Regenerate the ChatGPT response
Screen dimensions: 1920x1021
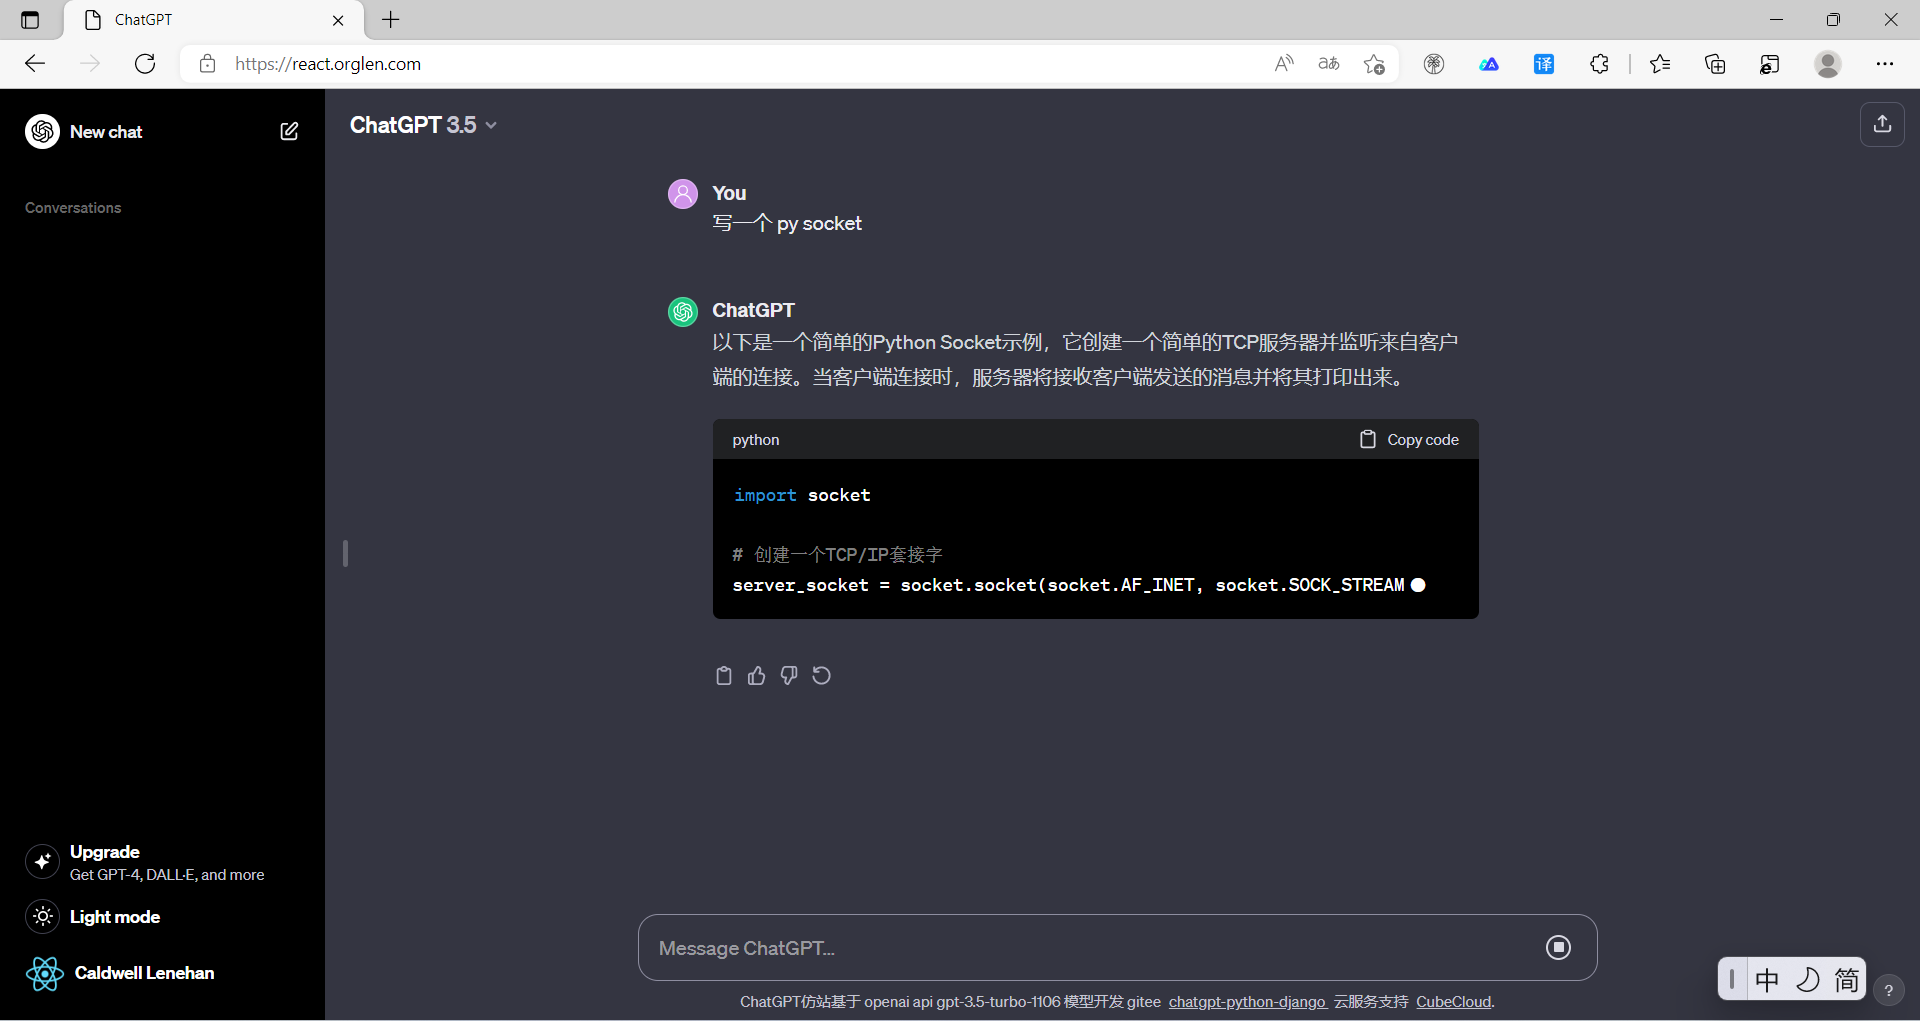tap(821, 676)
